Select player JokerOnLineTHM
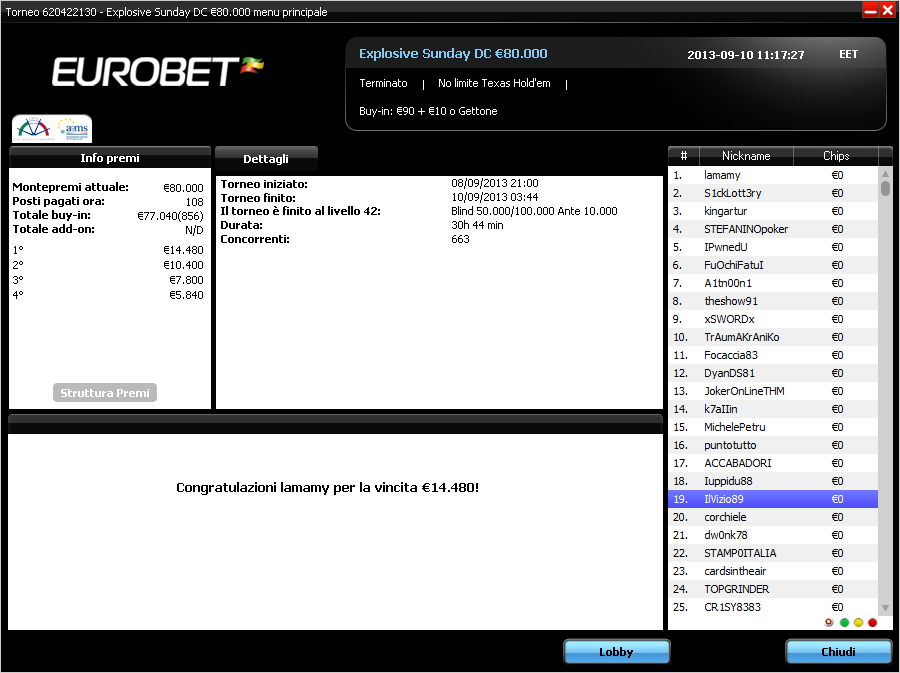 [773, 391]
